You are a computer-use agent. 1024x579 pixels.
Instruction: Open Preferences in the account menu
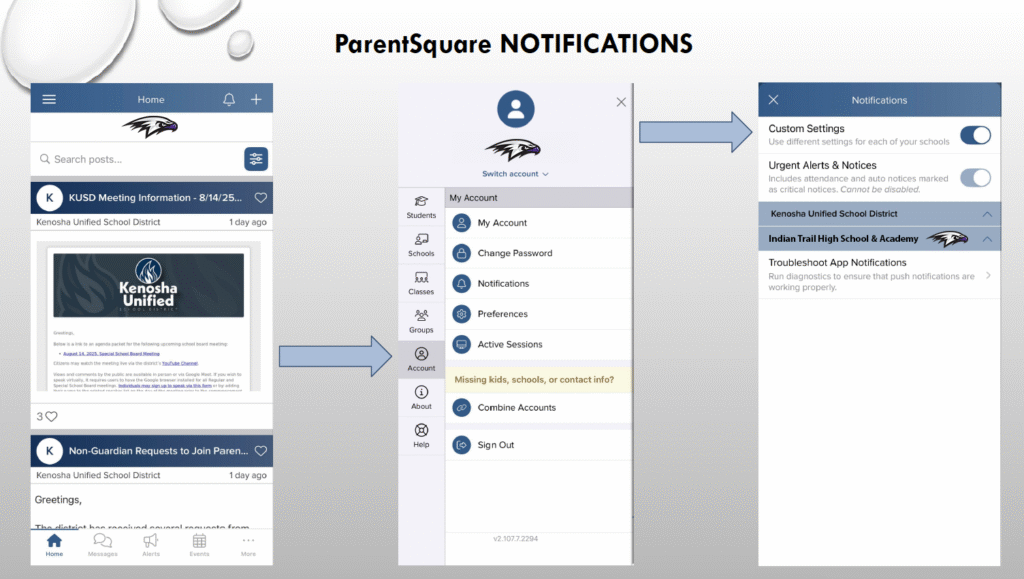539,314
